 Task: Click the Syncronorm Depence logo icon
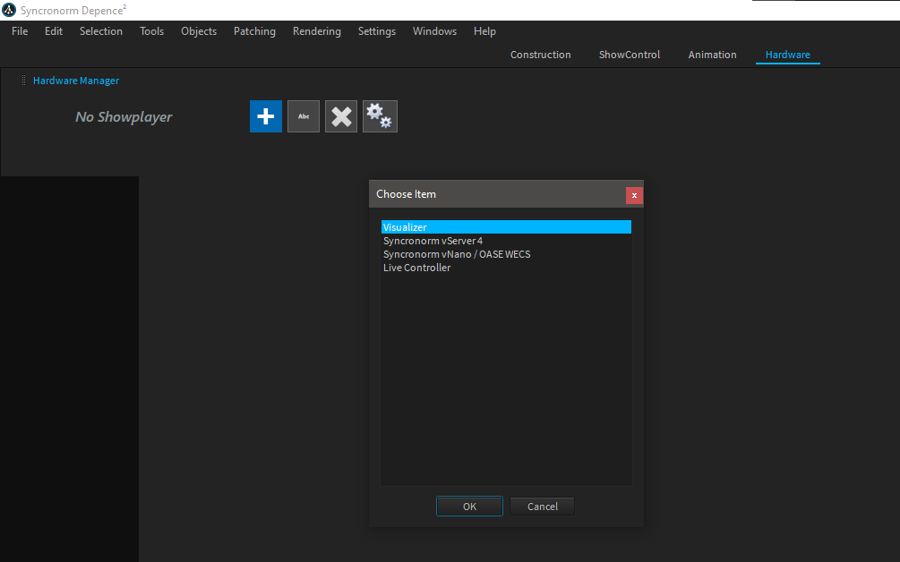[9, 10]
